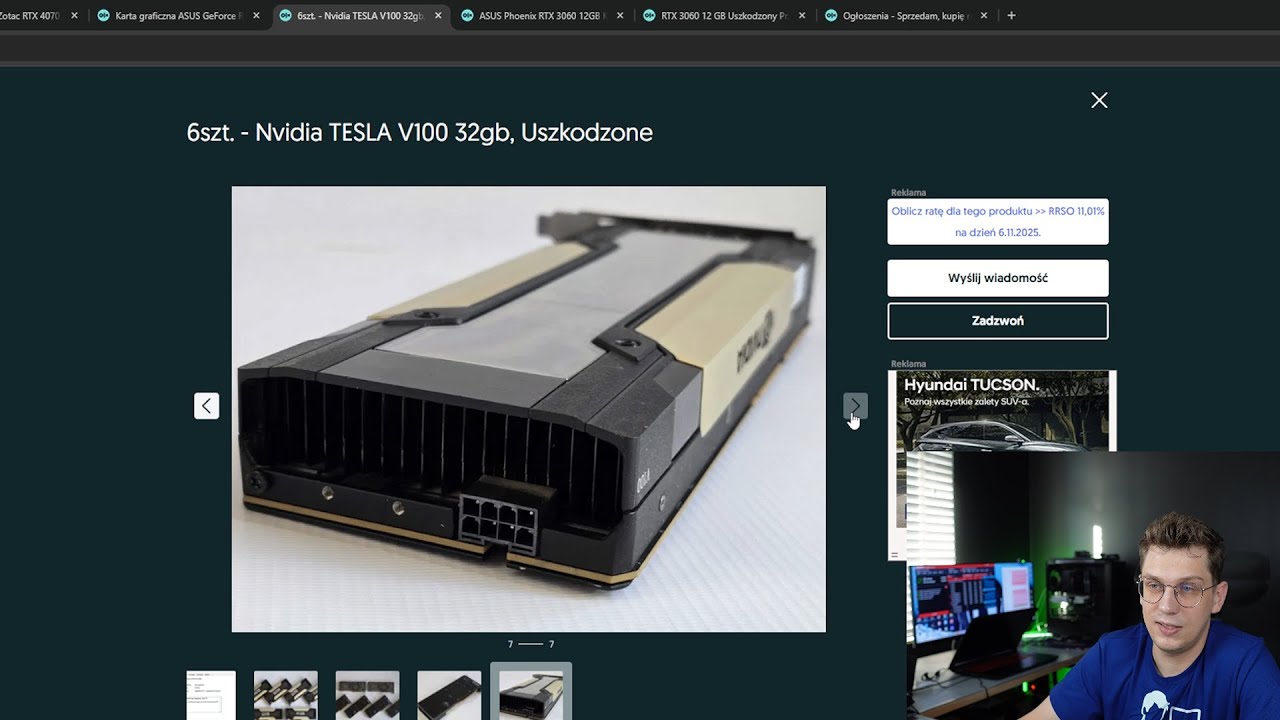This screenshot has height=720, width=1280.
Task: Close the Nvidia TESLA V100 tab
Action: (x=438, y=16)
